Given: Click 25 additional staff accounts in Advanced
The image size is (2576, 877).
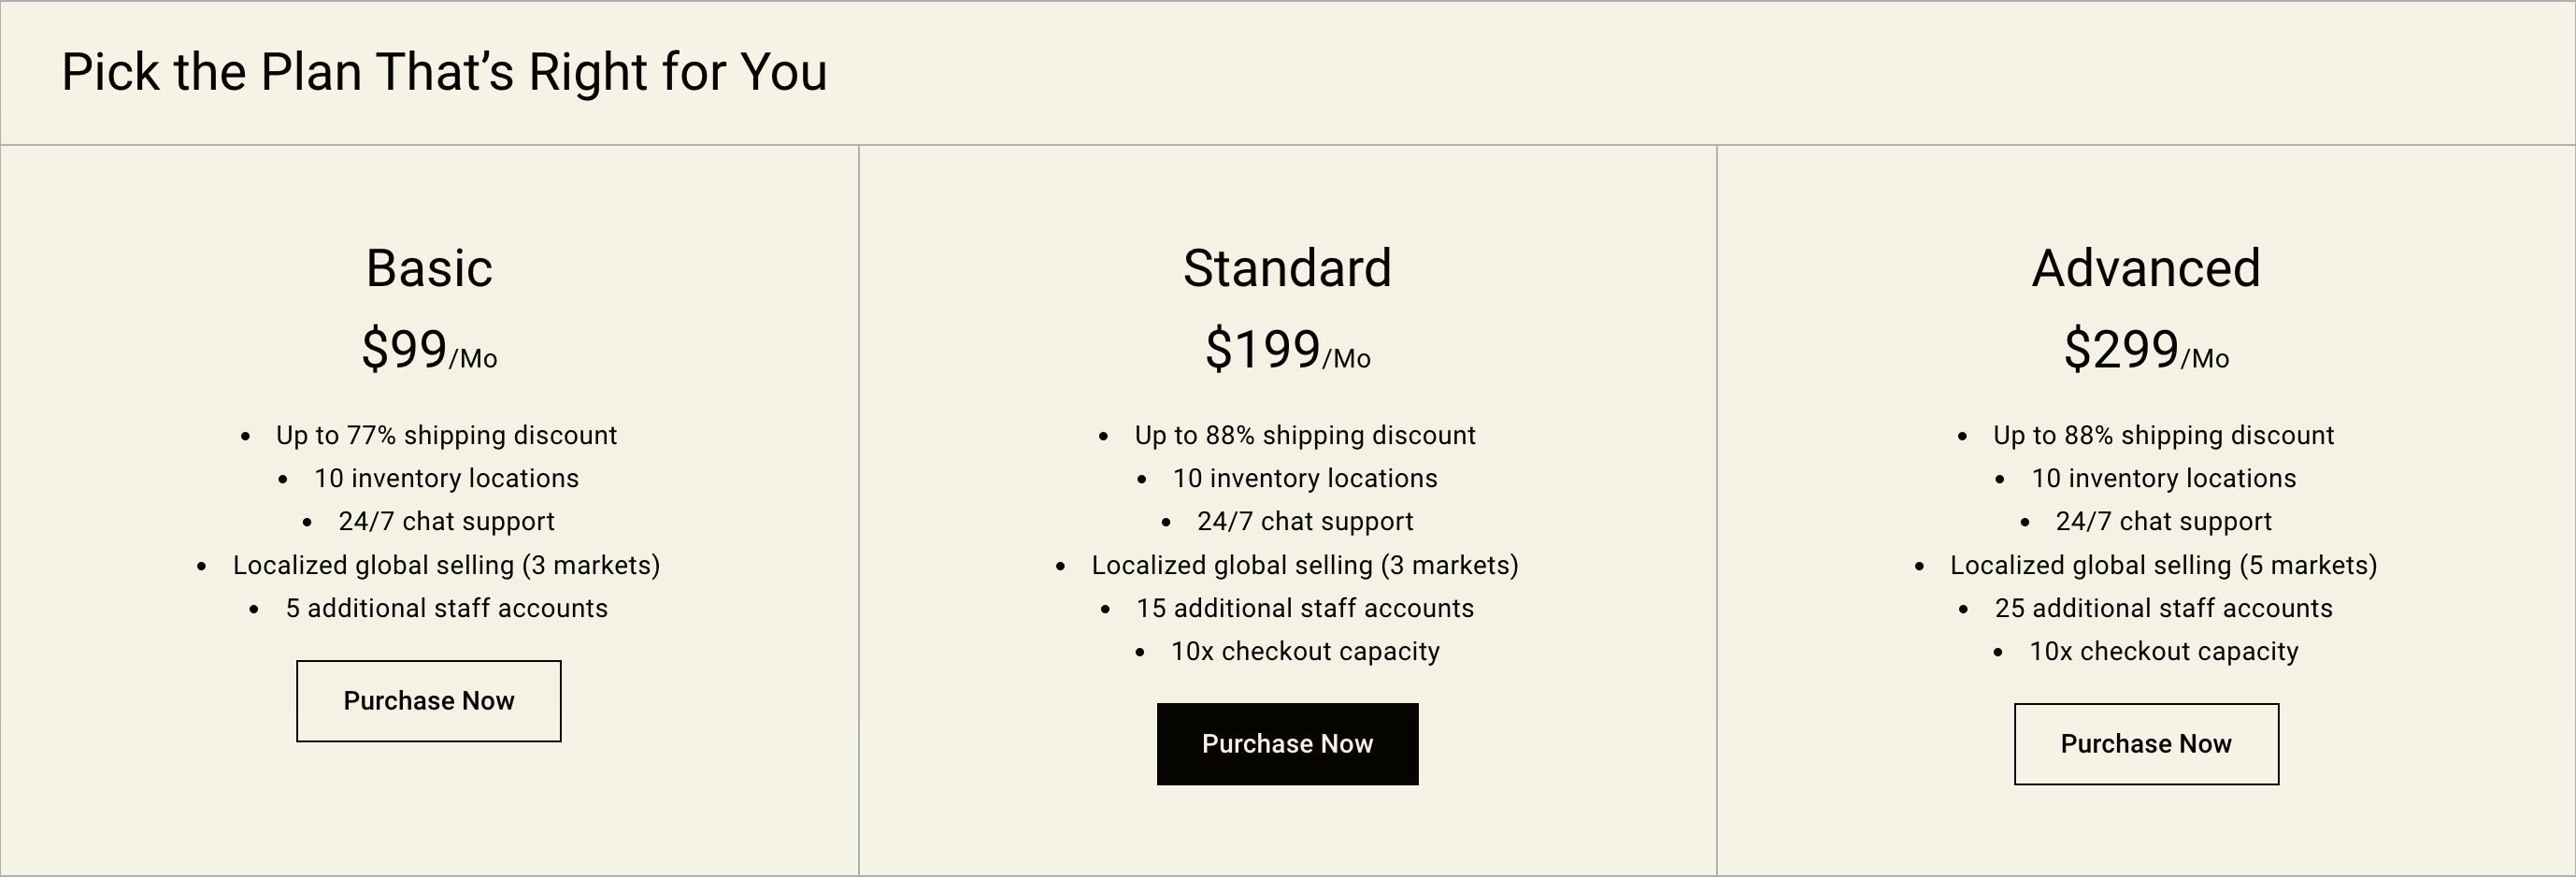Looking at the screenshot, I should point(2163,608).
